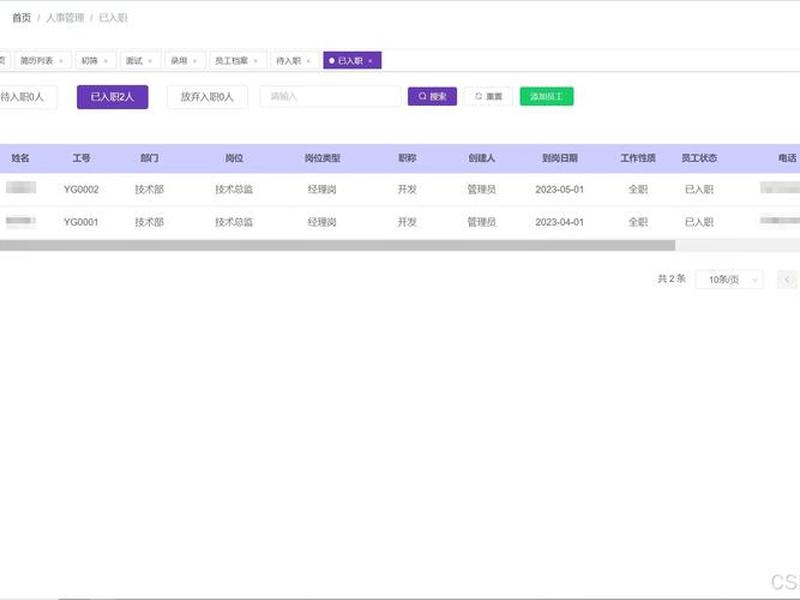The width and height of the screenshot is (800, 600).
Task: Click the table's horizontal scrollbar
Action: (337, 245)
